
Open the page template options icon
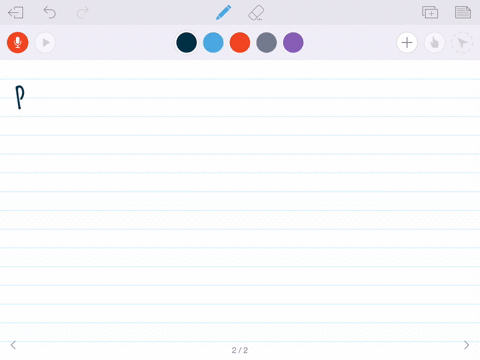(463, 13)
